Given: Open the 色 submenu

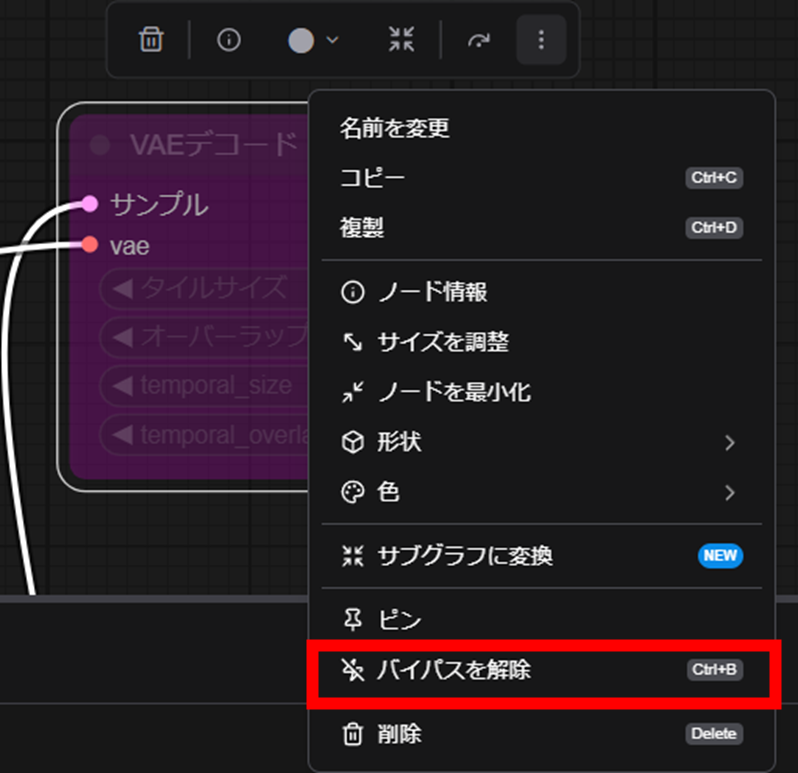Looking at the screenshot, I should pos(542,492).
